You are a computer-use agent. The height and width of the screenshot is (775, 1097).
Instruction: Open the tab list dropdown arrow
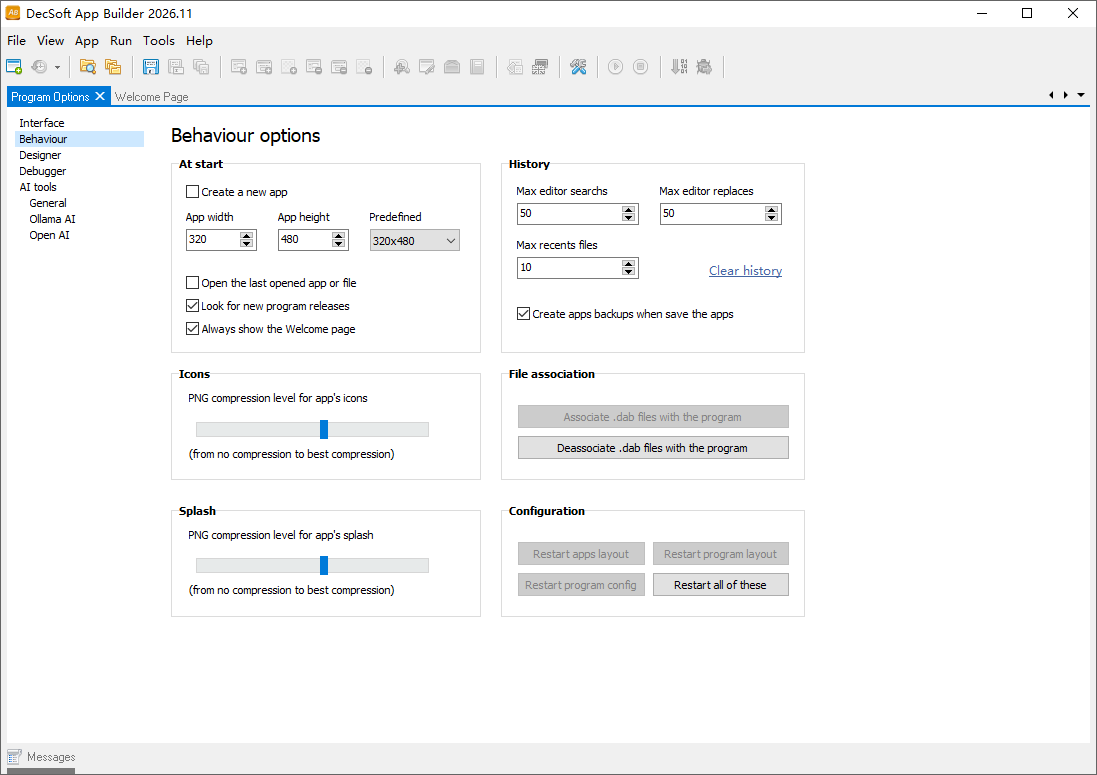(1081, 95)
